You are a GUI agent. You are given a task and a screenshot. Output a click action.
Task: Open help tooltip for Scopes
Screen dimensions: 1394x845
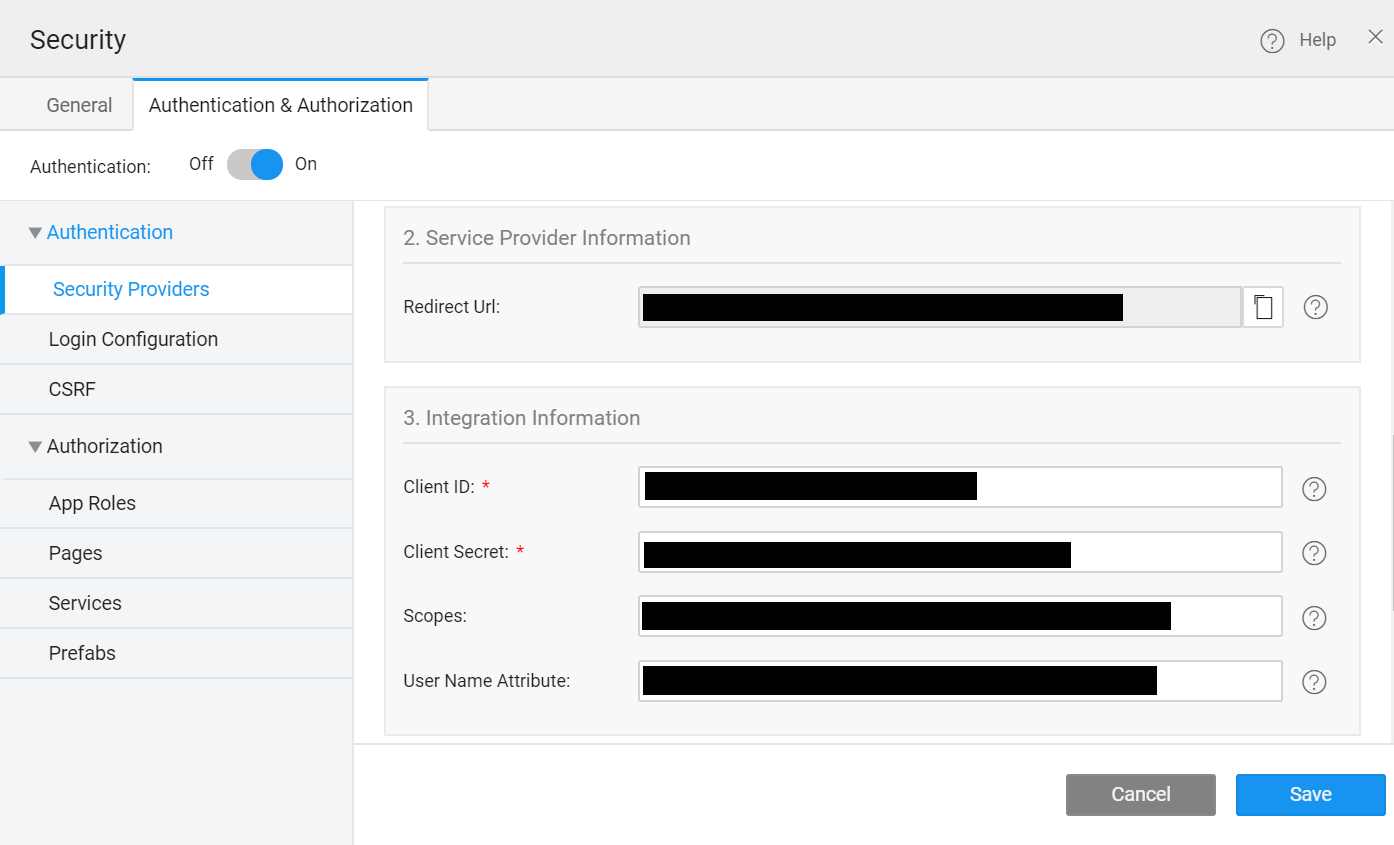[x=1314, y=617]
